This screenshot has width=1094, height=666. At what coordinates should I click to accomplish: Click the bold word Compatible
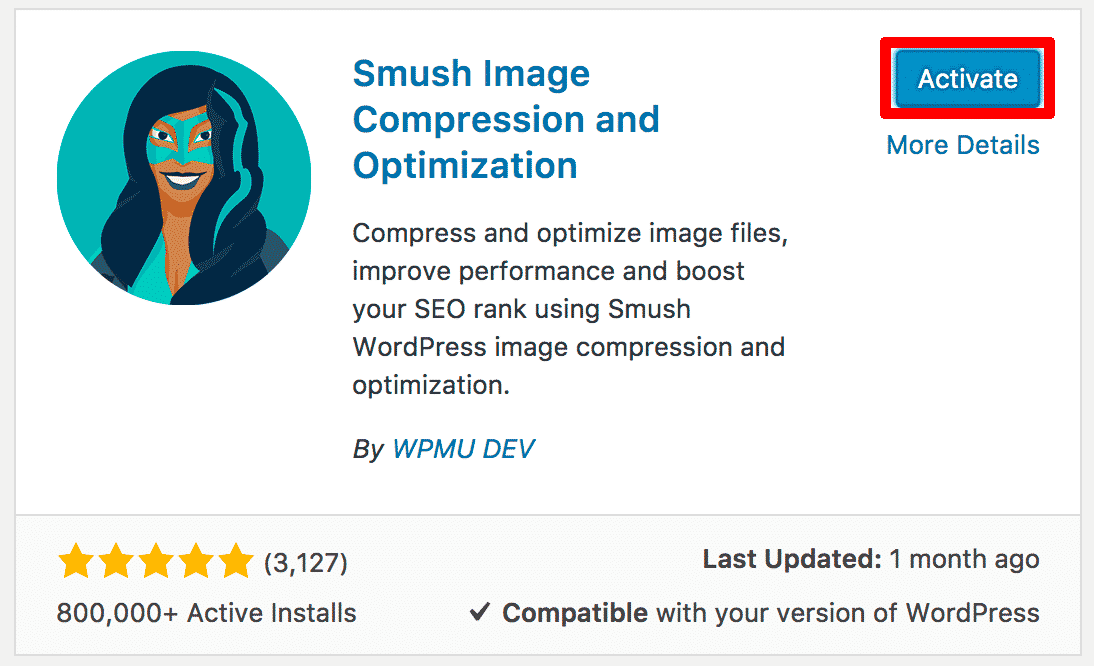tap(575, 613)
